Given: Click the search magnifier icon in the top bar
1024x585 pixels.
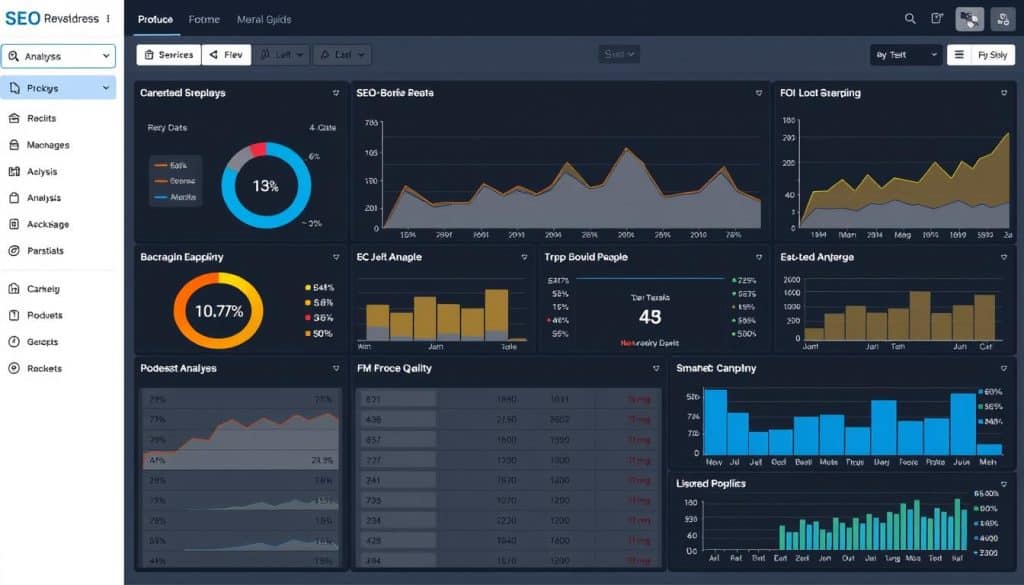Looking at the screenshot, I should point(910,19).
